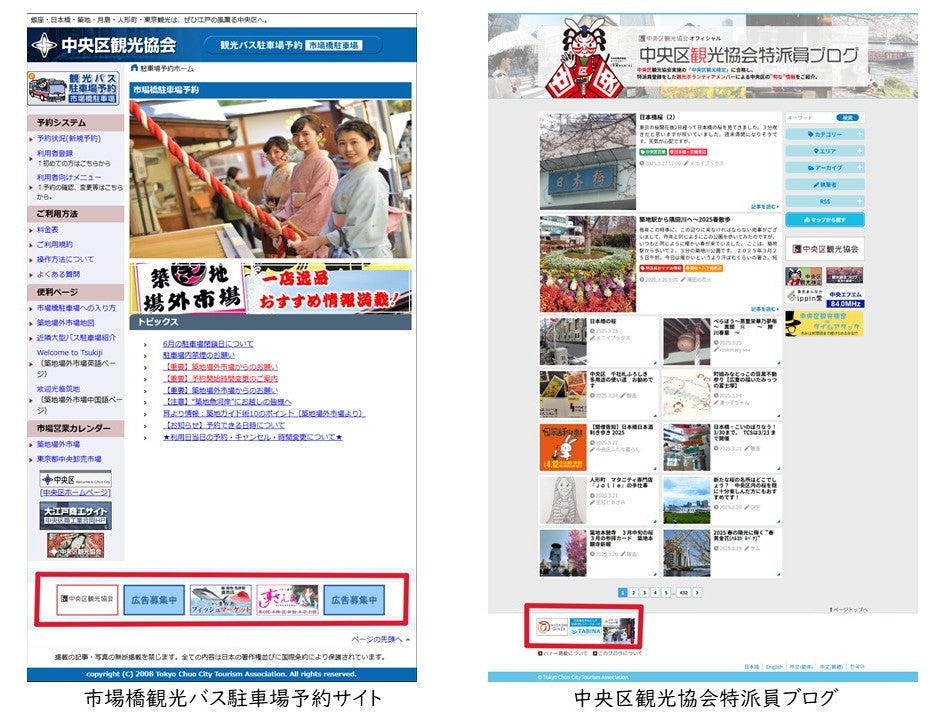Expand the アーカイブ section in the blog sidebar

(824, 168)
